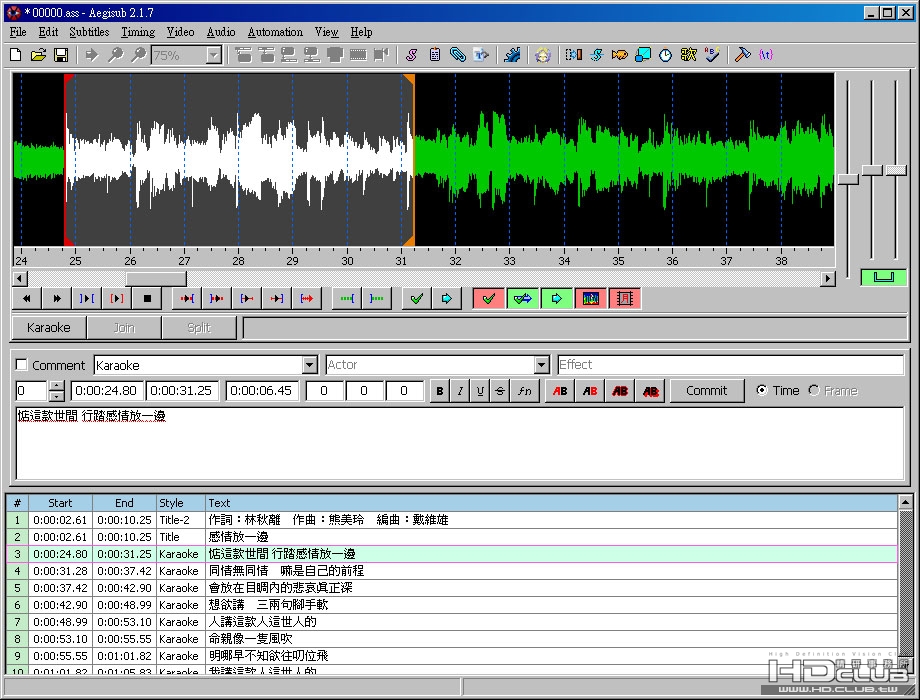This screenshot has width=920, height=700.
Task: Open the Automation manager icon
Action: point(512,55)
